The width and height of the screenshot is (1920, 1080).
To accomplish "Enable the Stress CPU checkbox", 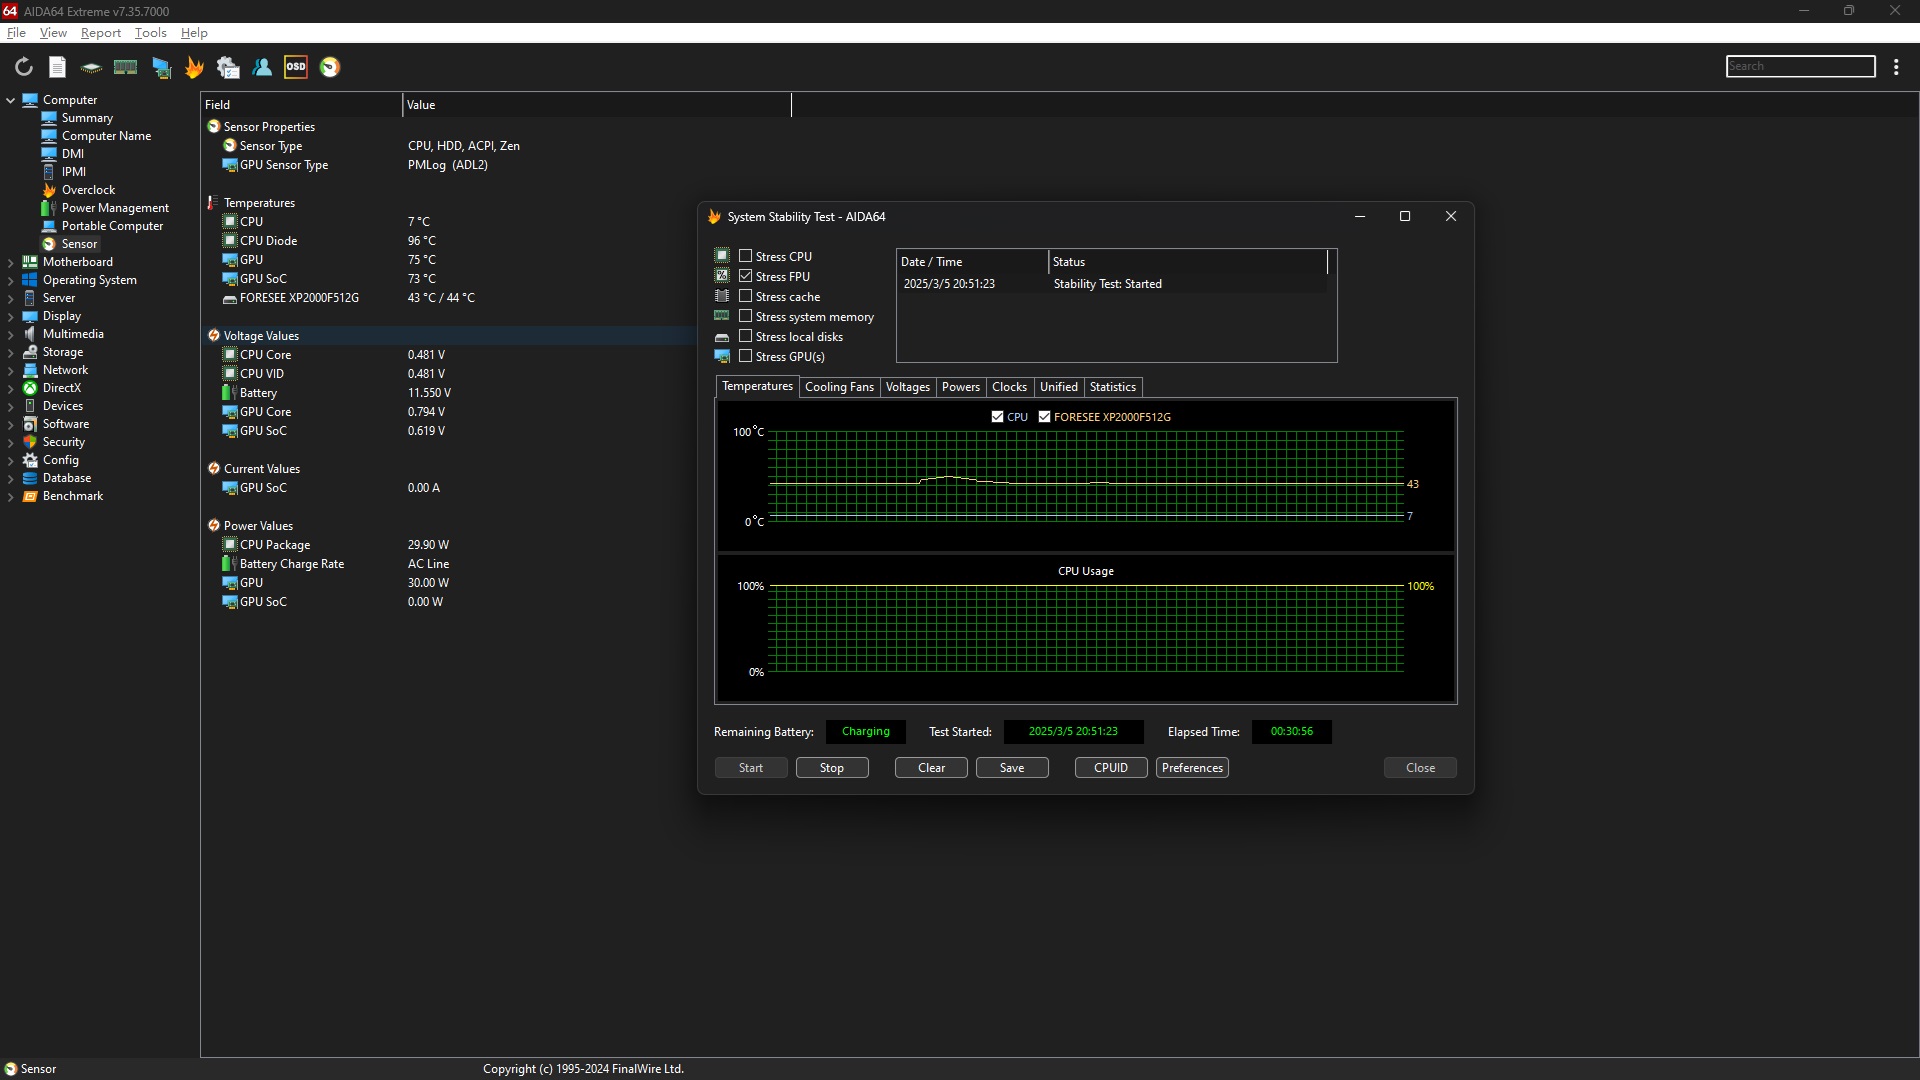I will pos(745,256).
